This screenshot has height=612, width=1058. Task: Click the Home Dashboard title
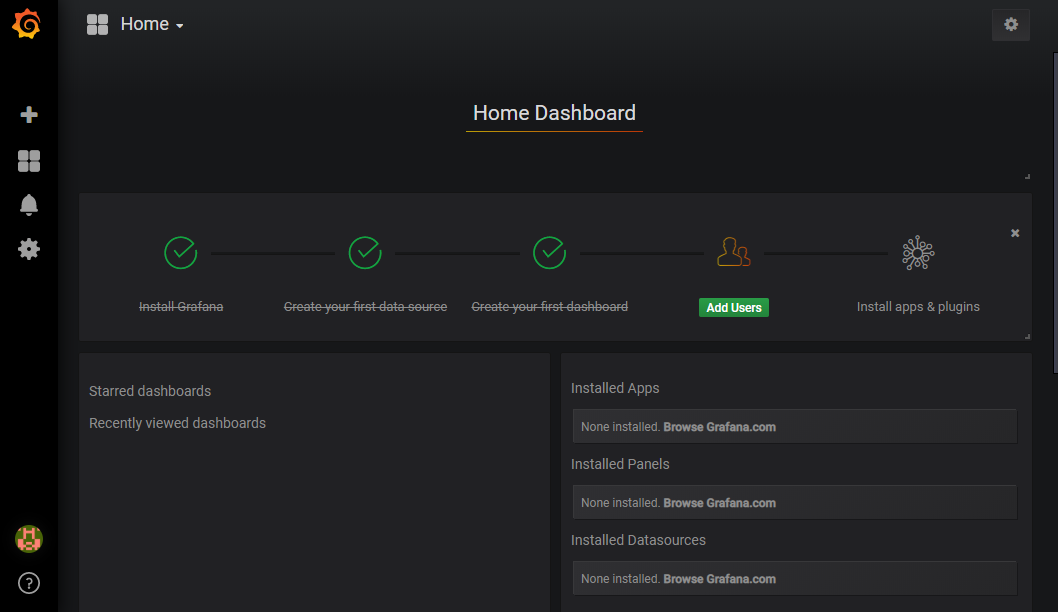coord(554,113)
